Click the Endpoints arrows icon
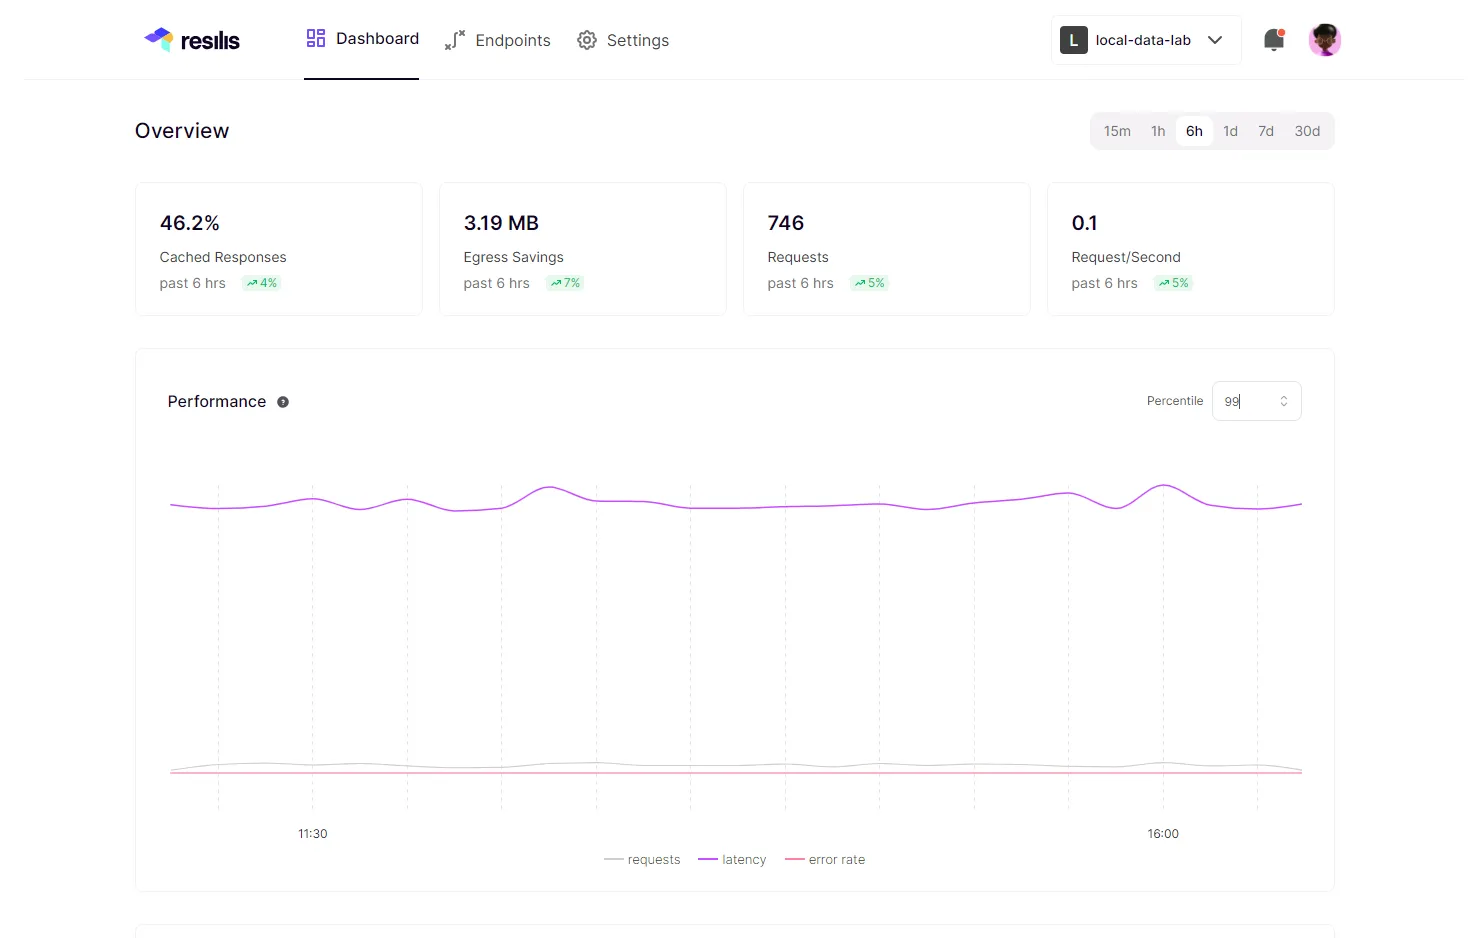Screen dimensions: 1482x938 pos(455,40)
